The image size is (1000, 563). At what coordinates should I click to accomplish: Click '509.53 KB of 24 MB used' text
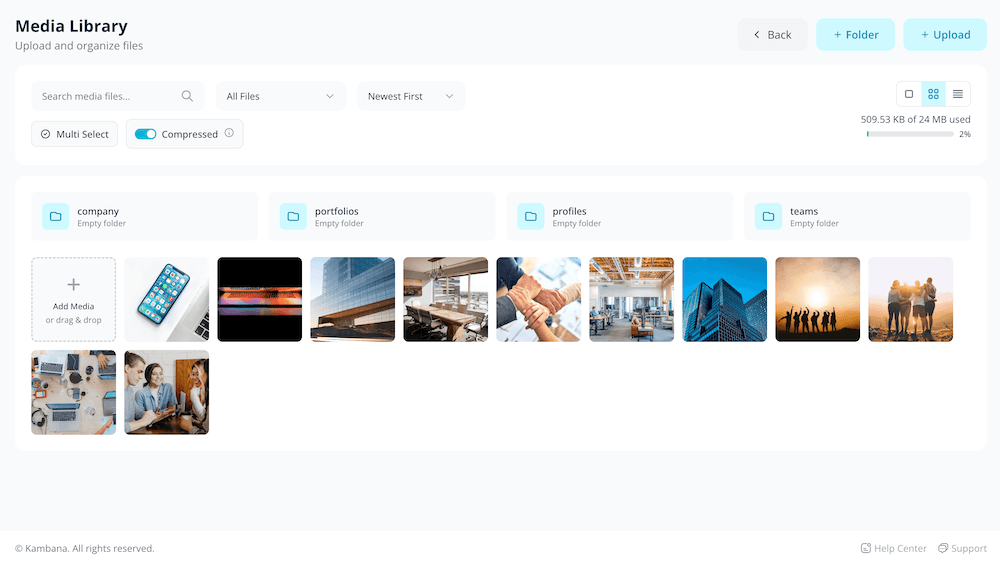[x=915, y=119]
